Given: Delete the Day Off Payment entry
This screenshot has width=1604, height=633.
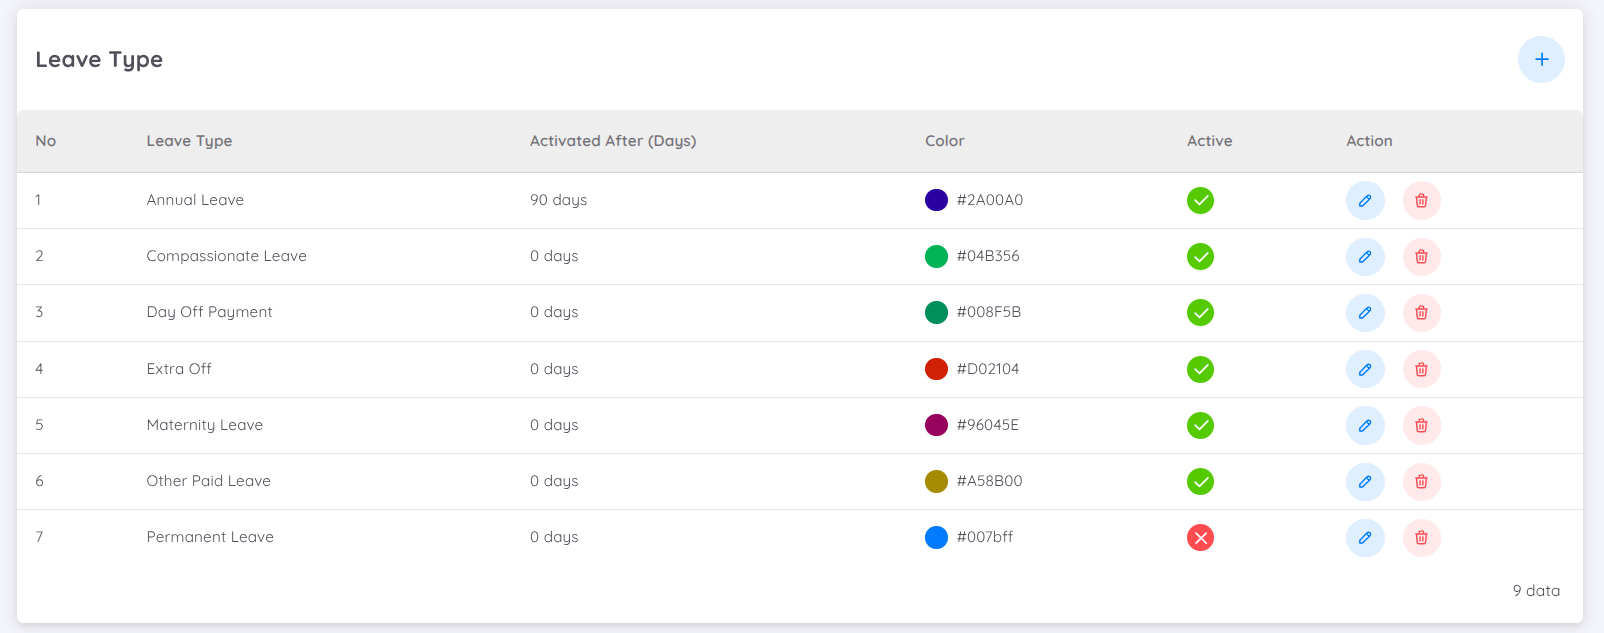Looking at the screenshot, I should (1421, 313).
